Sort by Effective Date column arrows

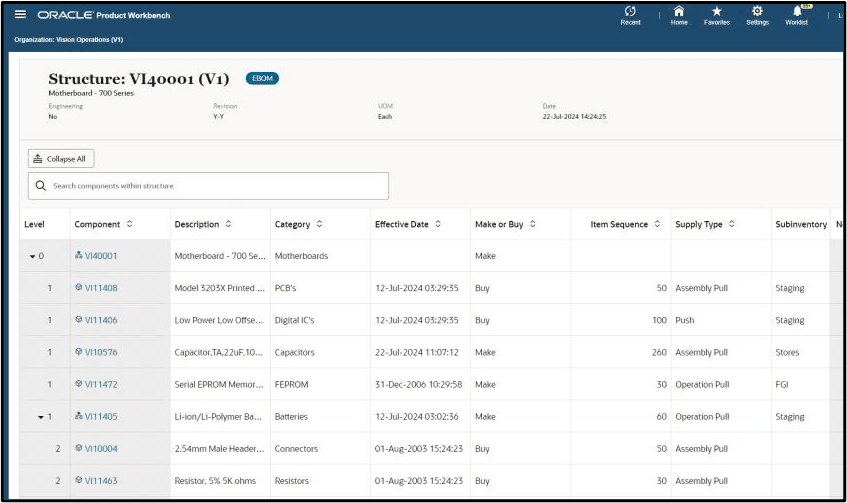(438, 224)
